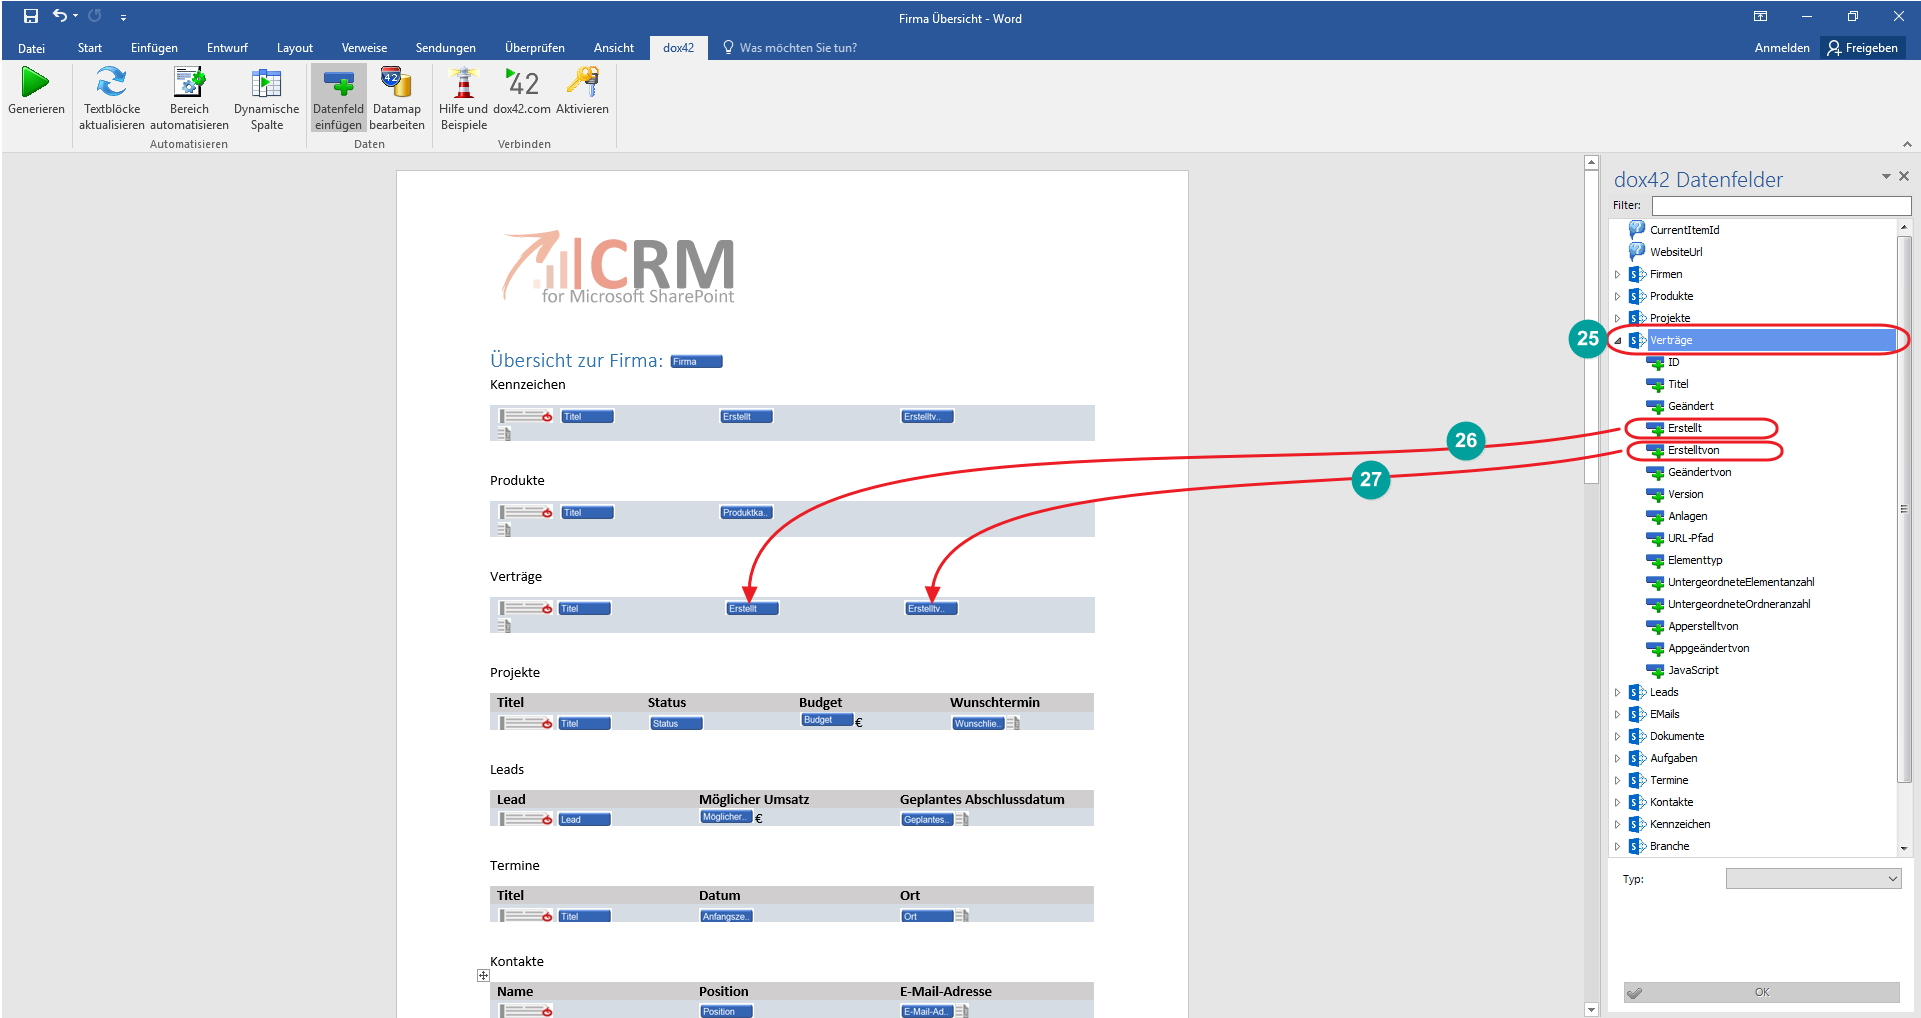Click the table move handle near Kontakte
This screenshot has height=1018, width=1921.
[x=483, y=975]
